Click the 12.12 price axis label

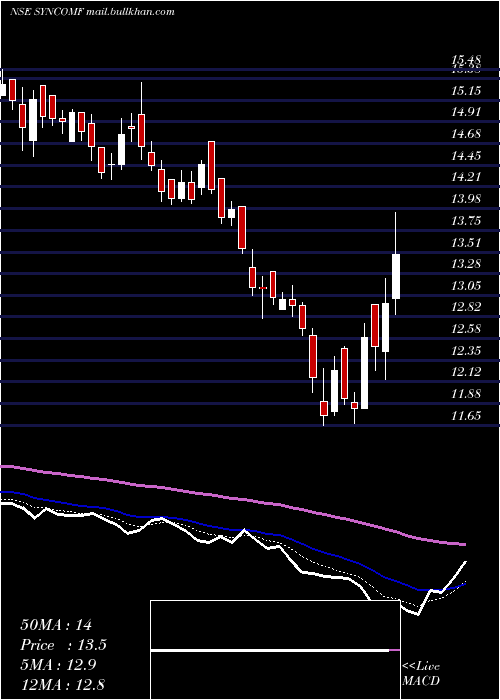click(x=466, y=373)
